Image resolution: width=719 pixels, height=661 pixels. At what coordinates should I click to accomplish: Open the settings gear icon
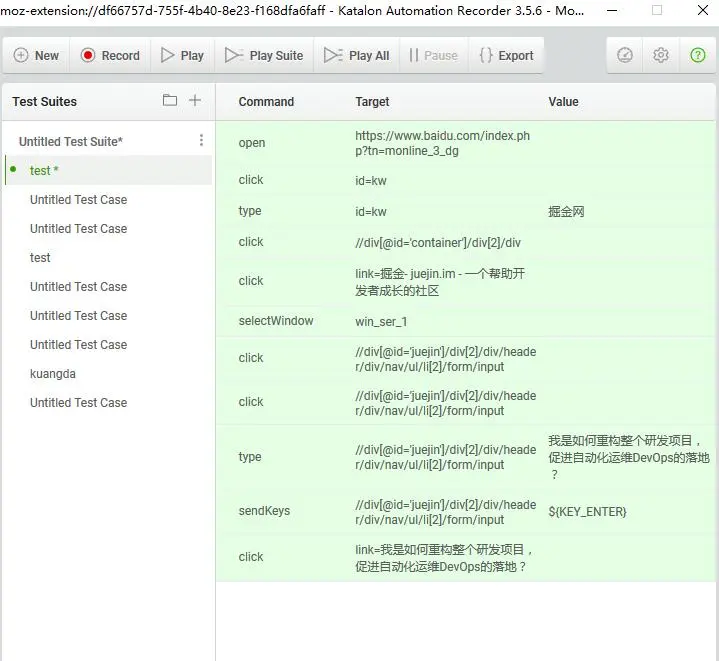(661, 55)
